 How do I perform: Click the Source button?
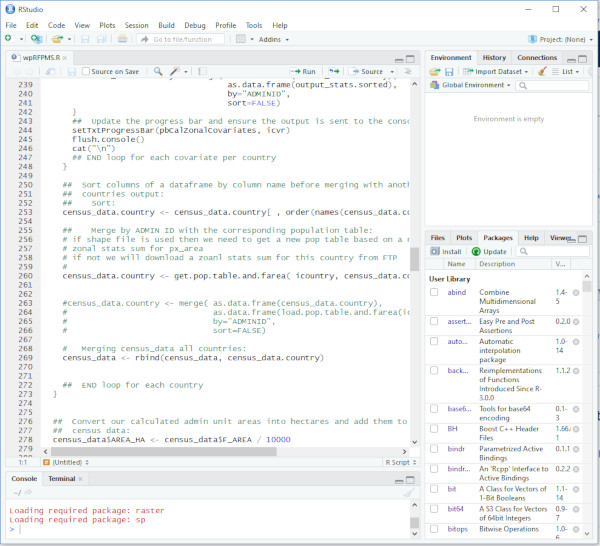(x=367, y=72)
